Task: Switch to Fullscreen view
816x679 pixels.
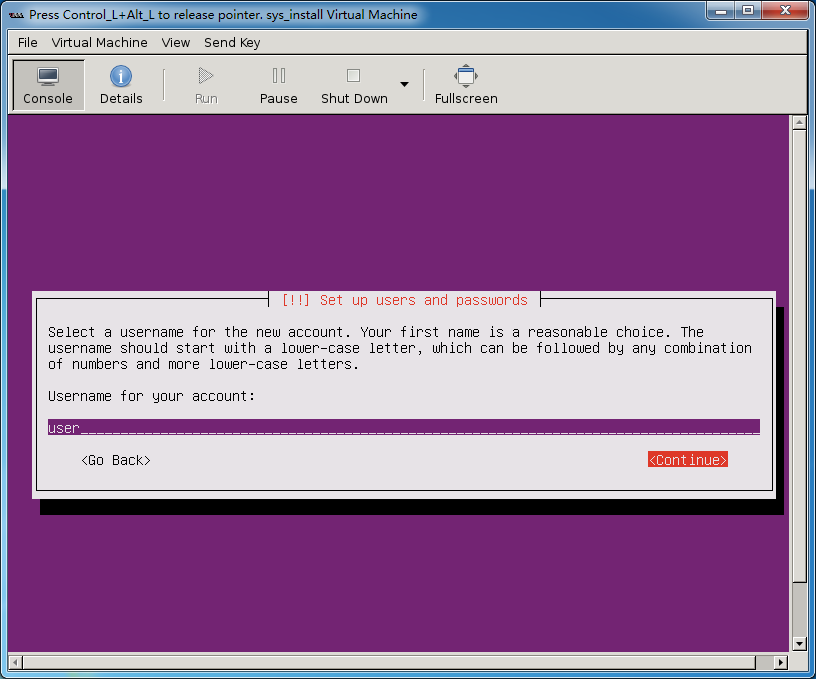Action: point(465,76)
